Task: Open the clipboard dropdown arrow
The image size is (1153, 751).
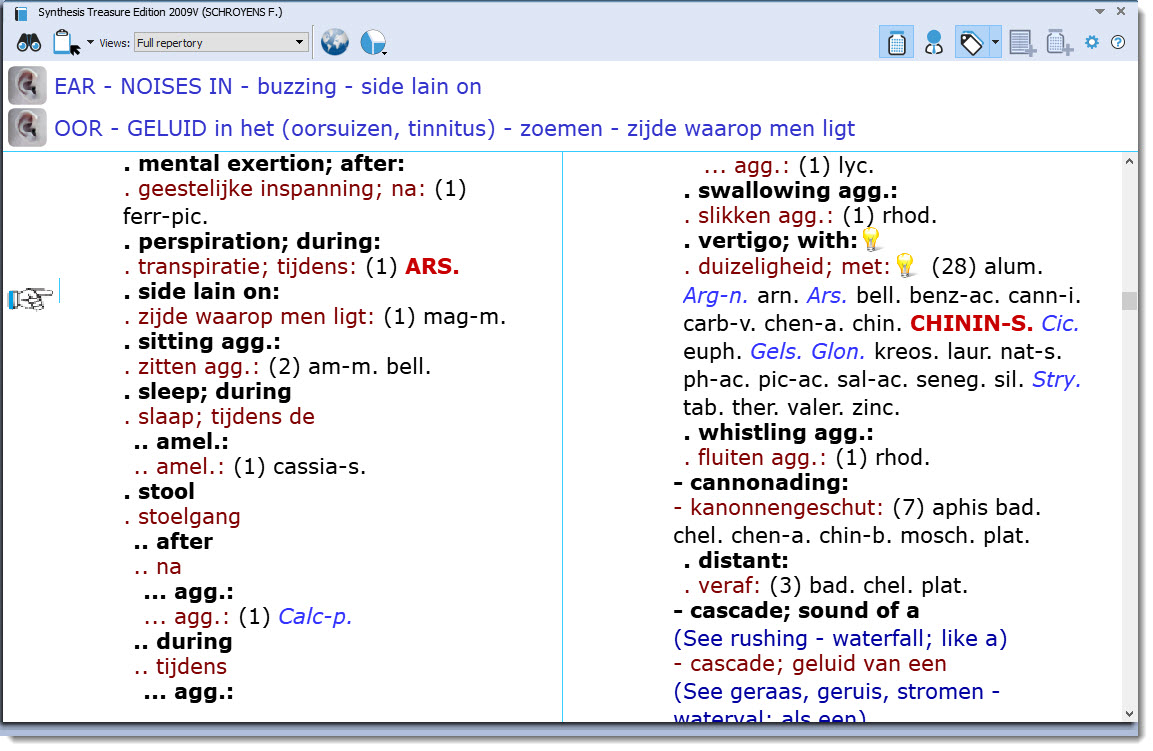Action: tap(90, 43)
